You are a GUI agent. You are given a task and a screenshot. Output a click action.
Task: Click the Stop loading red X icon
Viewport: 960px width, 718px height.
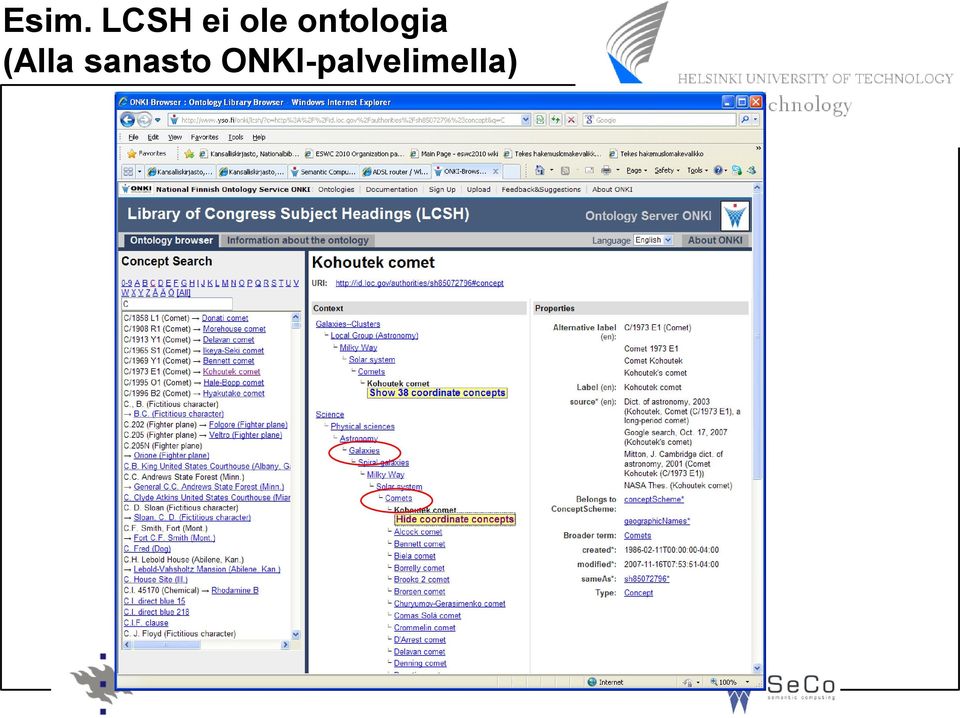(571, 120)
